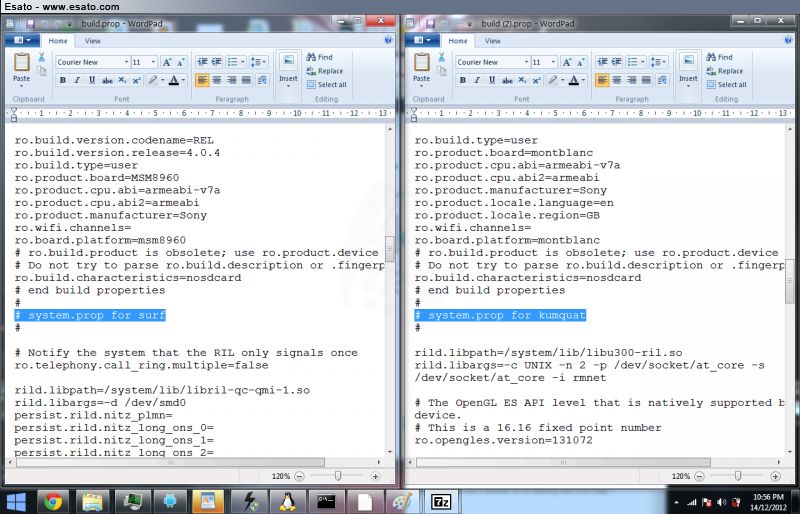Viewport: 800px width, 514px height.
Task: Click Center alignment in left WordPad window
Action: [x=217, y=80]
